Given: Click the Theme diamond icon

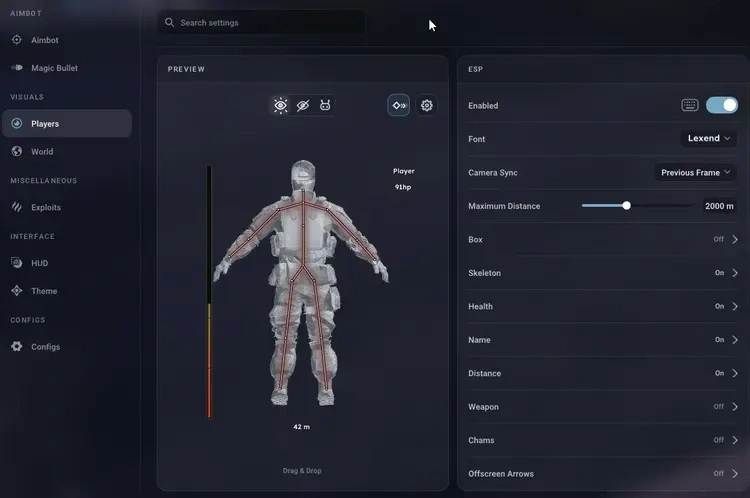Looking at the screenshot, I should click(17, 290).
